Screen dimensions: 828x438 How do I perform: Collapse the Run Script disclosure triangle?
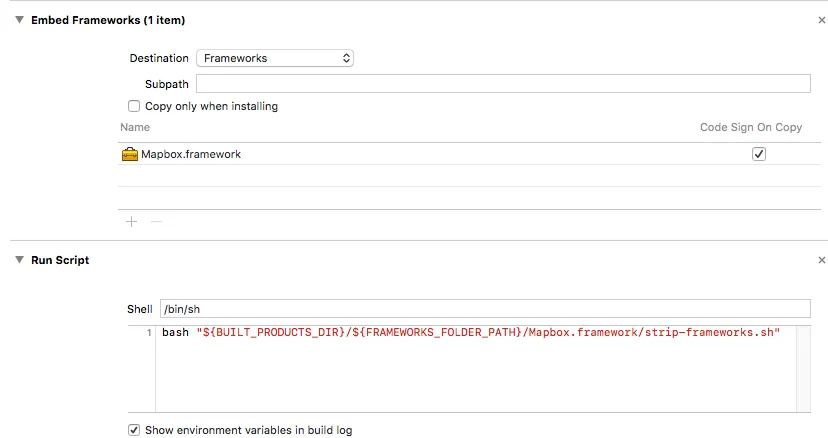[20, 260]
